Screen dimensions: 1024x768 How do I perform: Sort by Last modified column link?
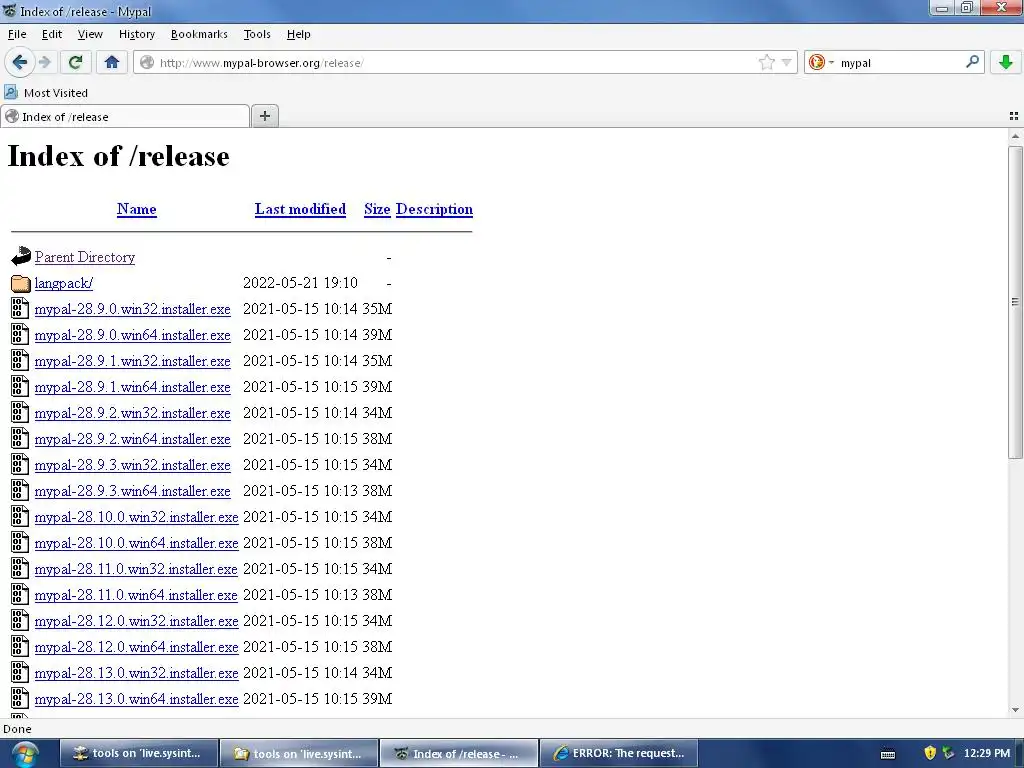click(300, 209)
